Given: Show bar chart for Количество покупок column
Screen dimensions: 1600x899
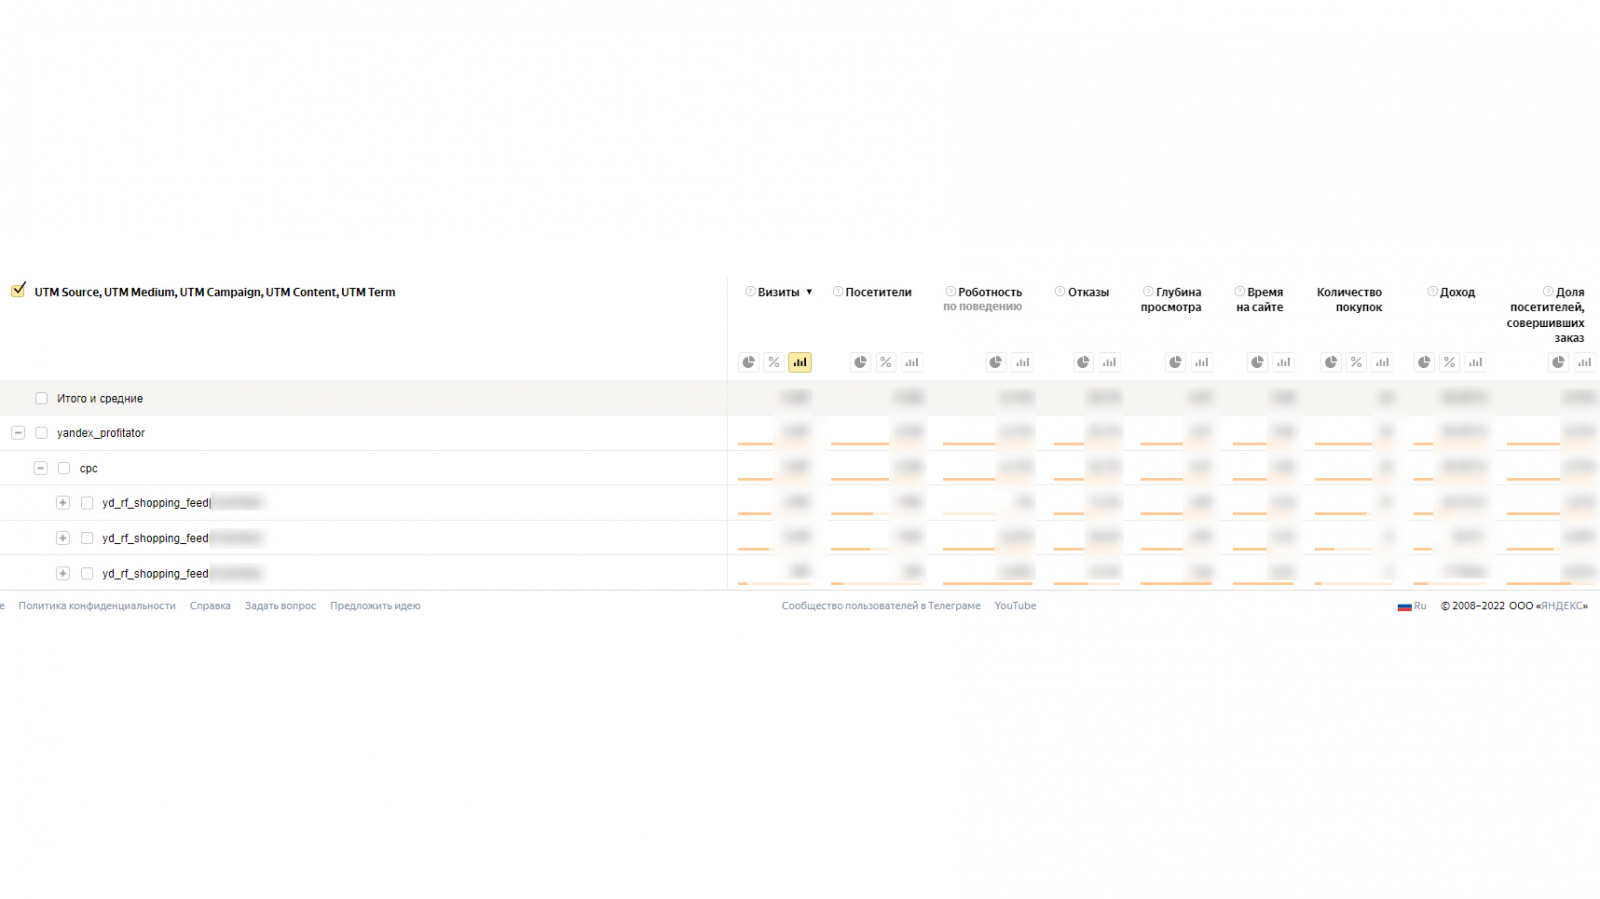Looking at the screenshot, I should click(1383, 362).
